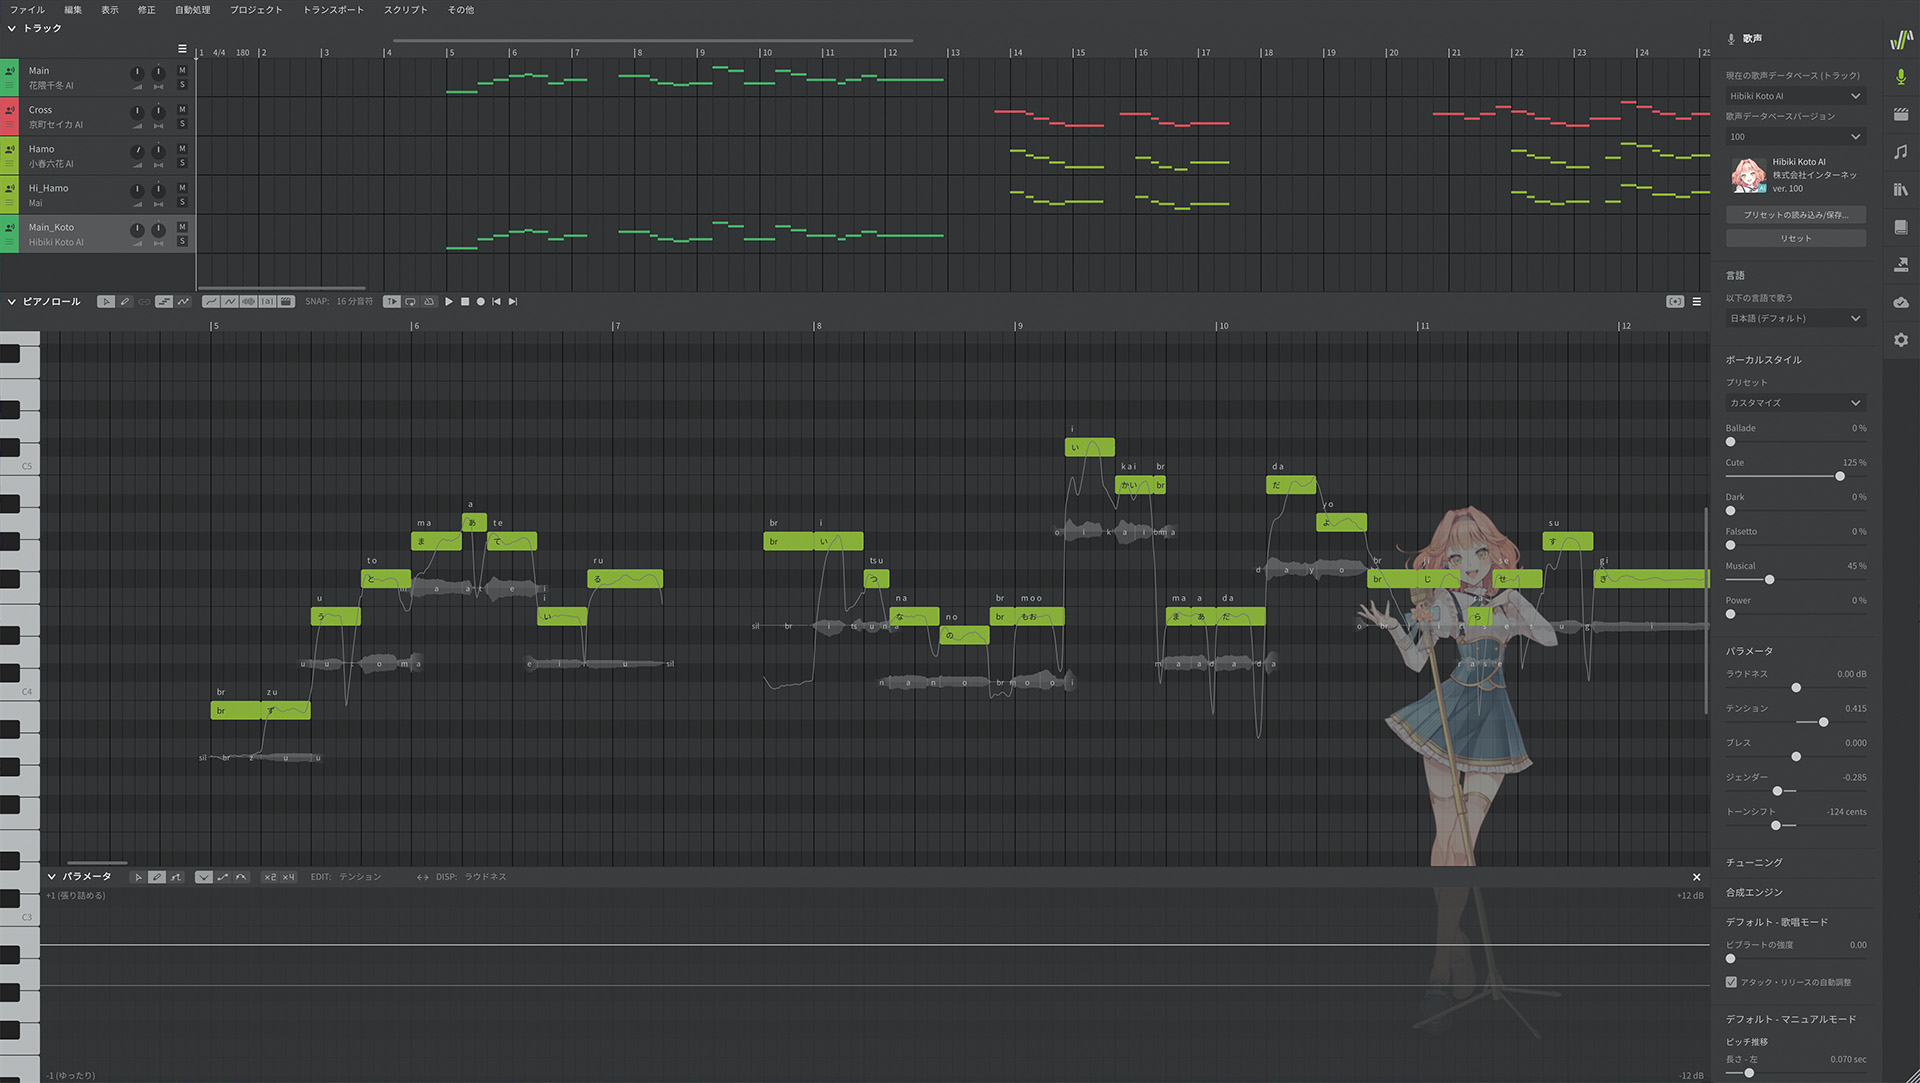The image size is (1920, 1083).
Task: Close the parameter panel with X
Action: (x=1696, y=877)
